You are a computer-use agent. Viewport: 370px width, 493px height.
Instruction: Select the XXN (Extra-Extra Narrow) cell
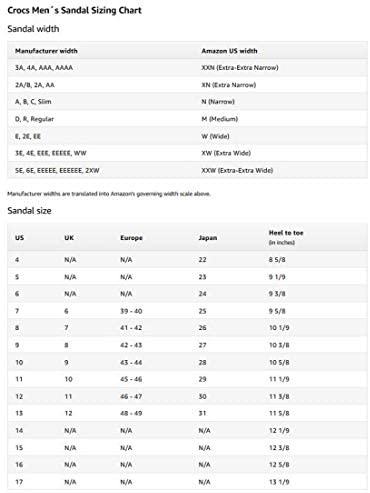[240, 68]
